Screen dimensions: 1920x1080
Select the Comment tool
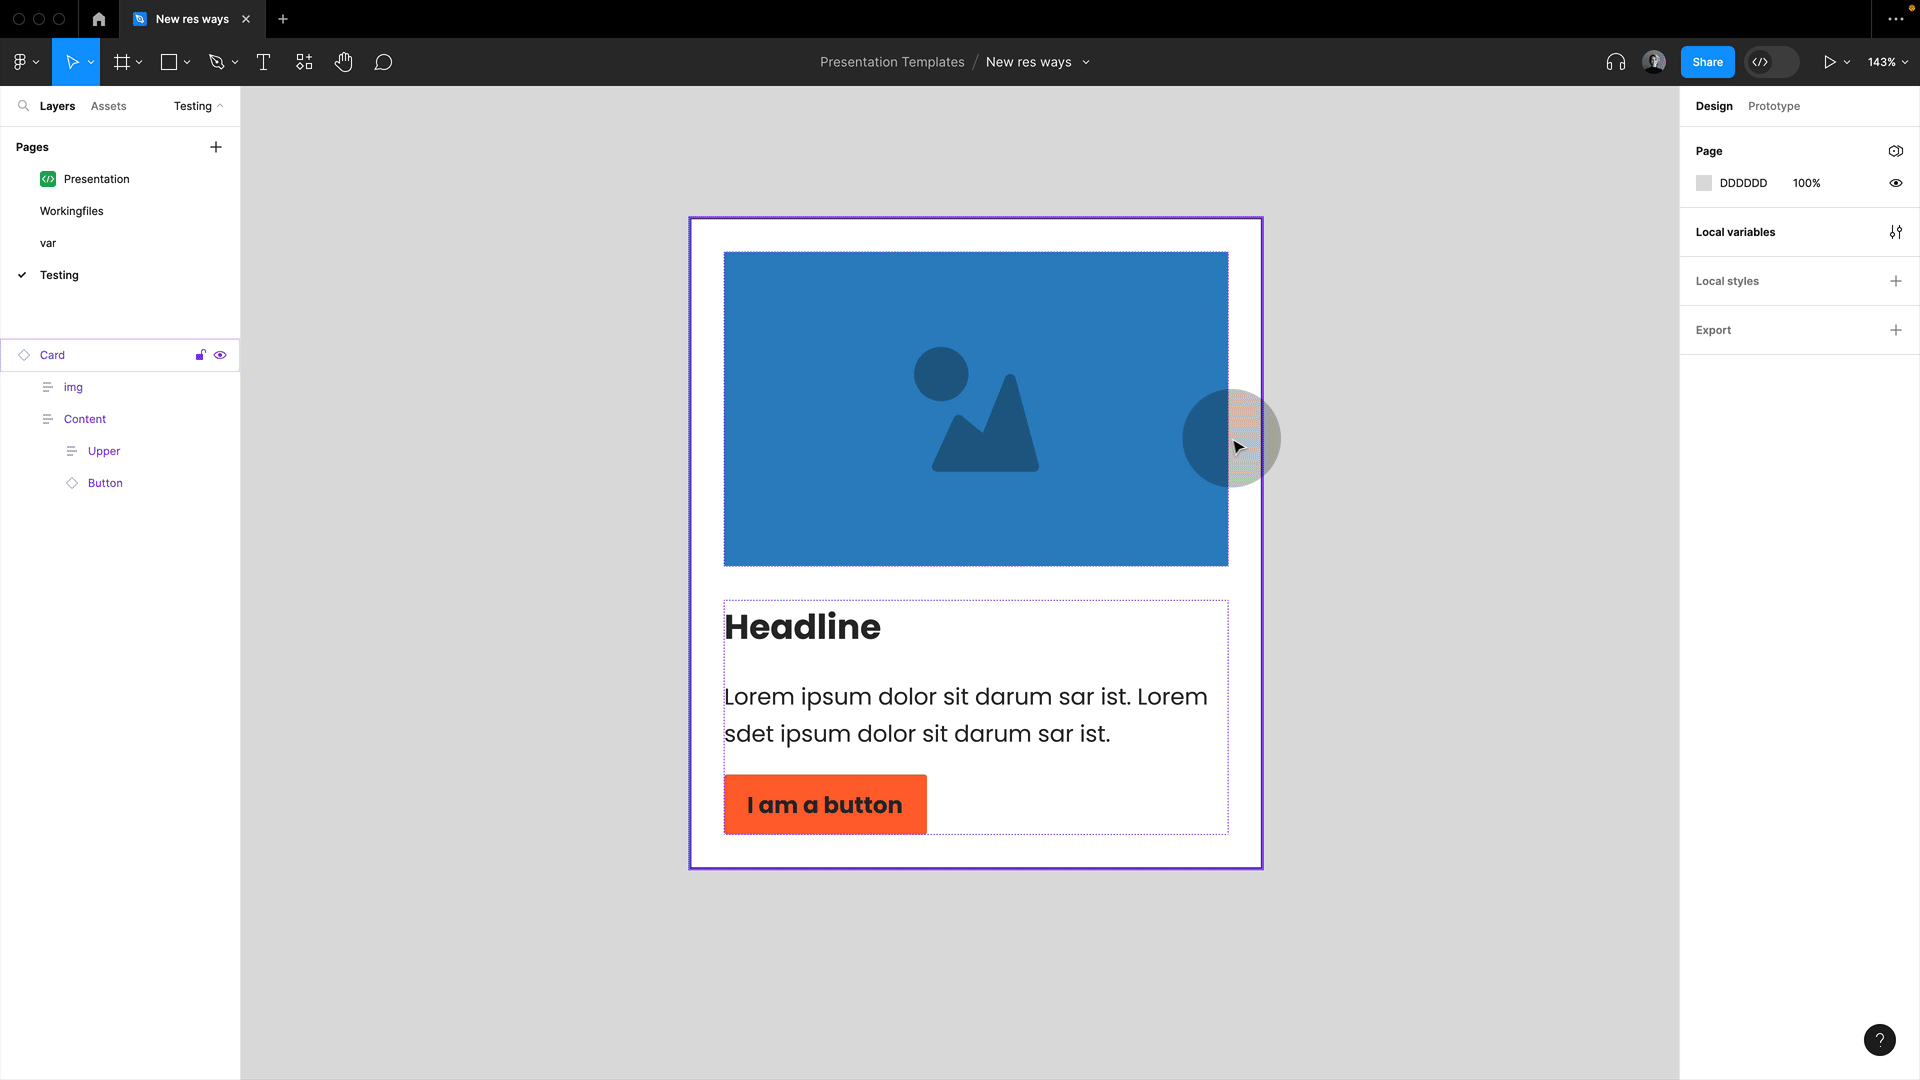[x=383, y=62]
